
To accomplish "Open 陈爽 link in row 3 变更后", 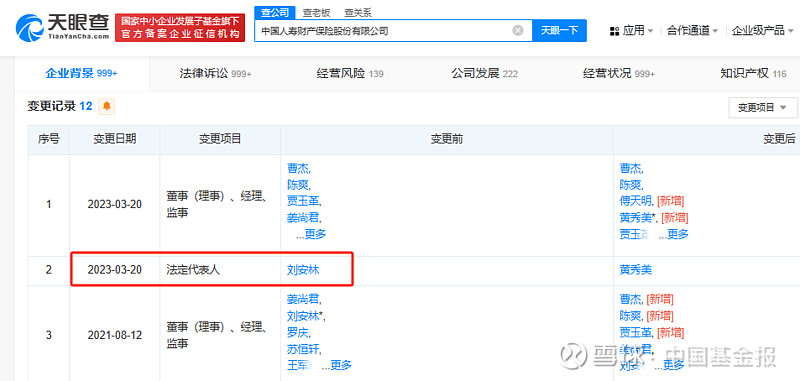I will (x=630, y=316).
